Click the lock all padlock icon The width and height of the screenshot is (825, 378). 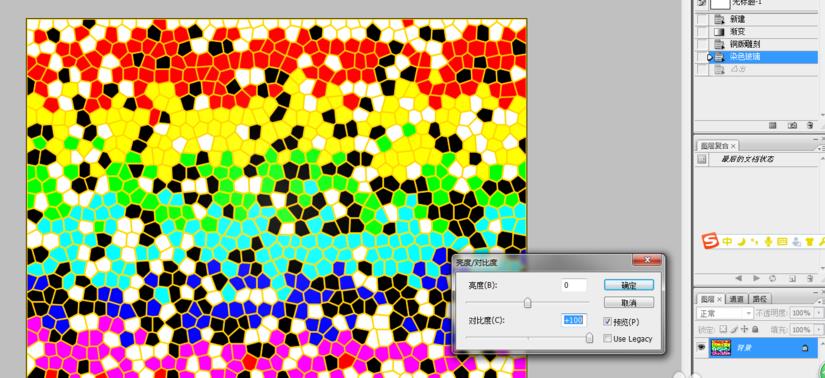point(755,330)
